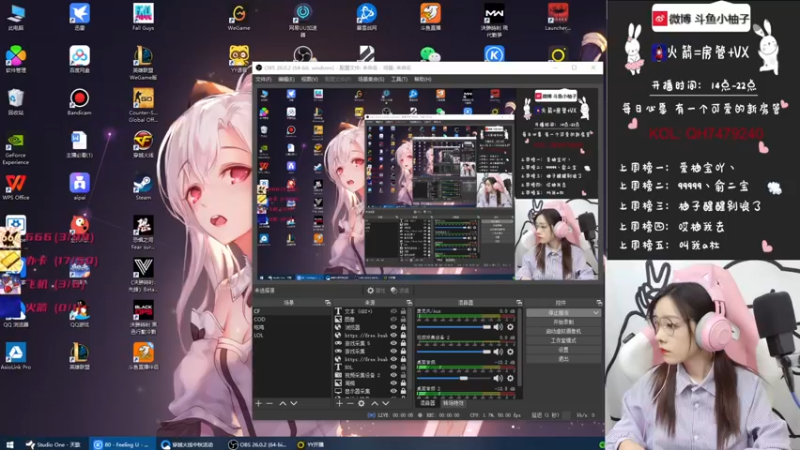Open the 工具(T) menu in OBS

pyautogui.click(x=399, y=80)
